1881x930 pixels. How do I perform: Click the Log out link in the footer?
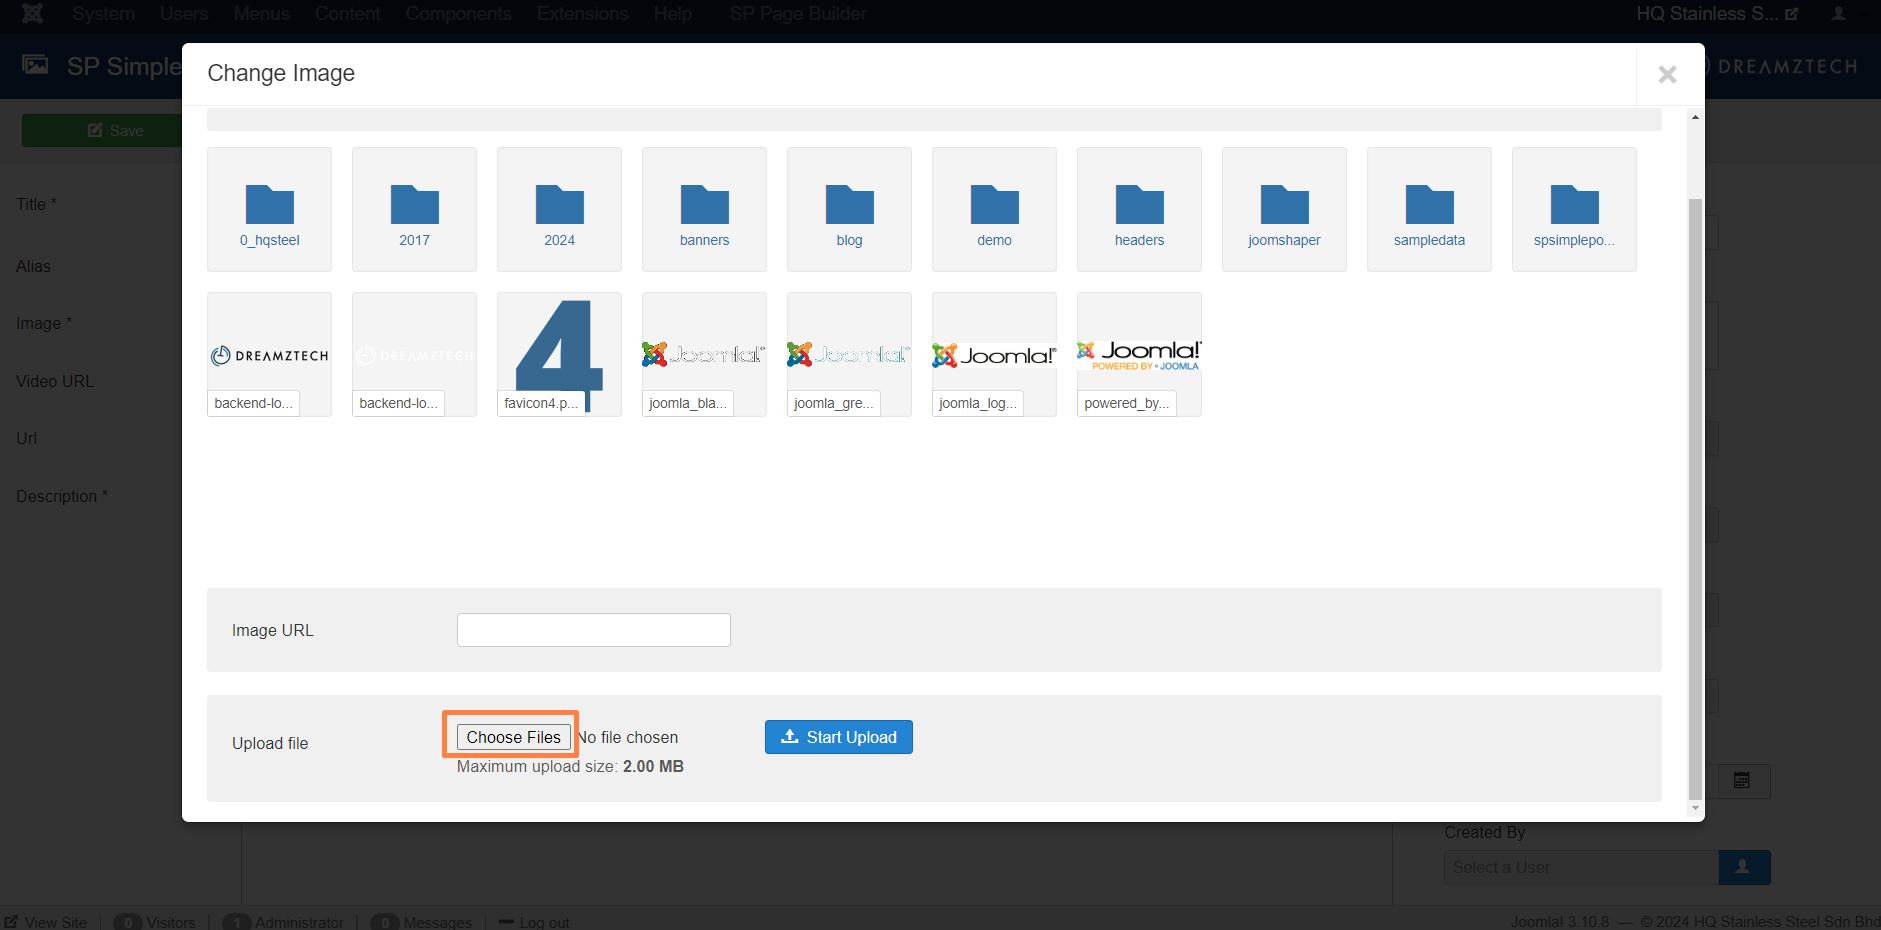[x=534, y=922]
